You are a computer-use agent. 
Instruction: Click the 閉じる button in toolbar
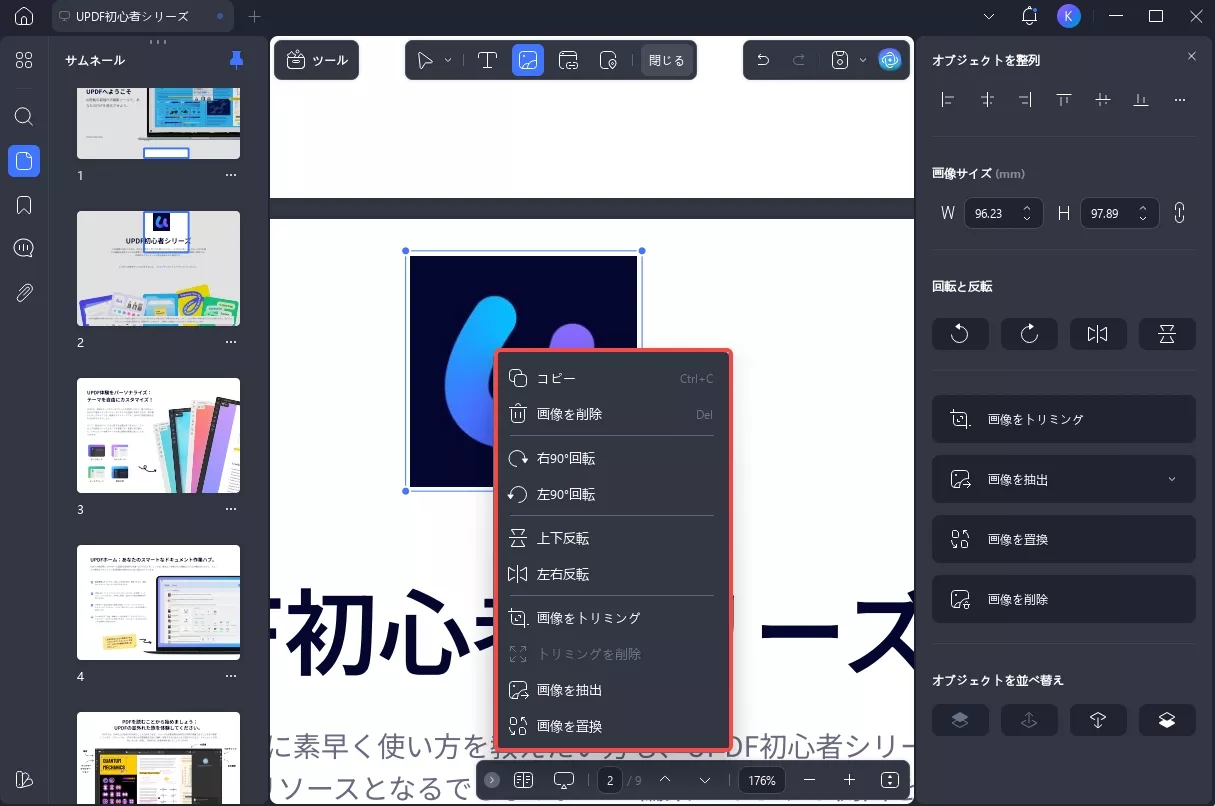pyautogui.click(x=667, y=60)
